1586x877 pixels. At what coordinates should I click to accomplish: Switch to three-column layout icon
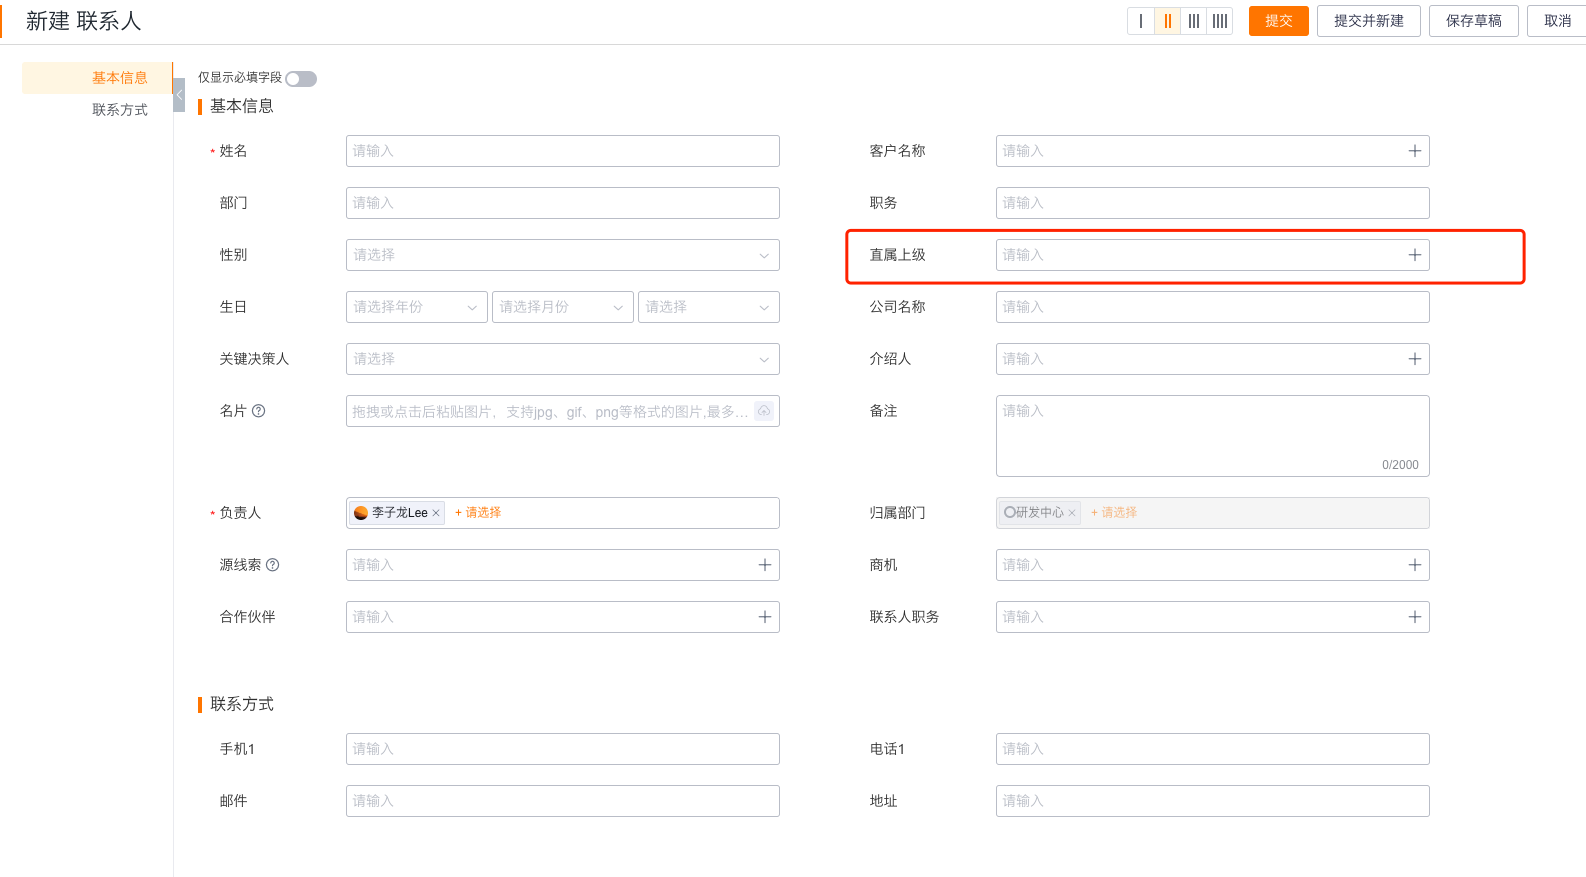coord(1193,21)
